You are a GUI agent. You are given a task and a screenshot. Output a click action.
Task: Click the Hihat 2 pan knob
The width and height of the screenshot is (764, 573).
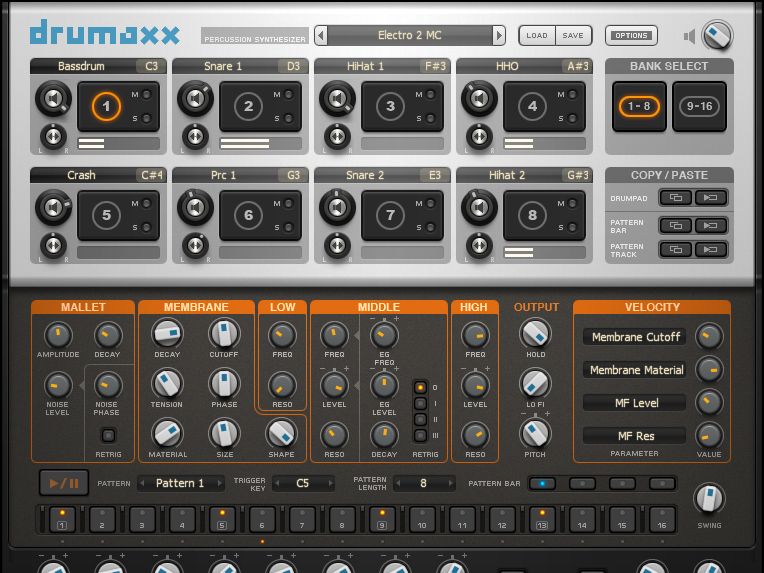479,246
